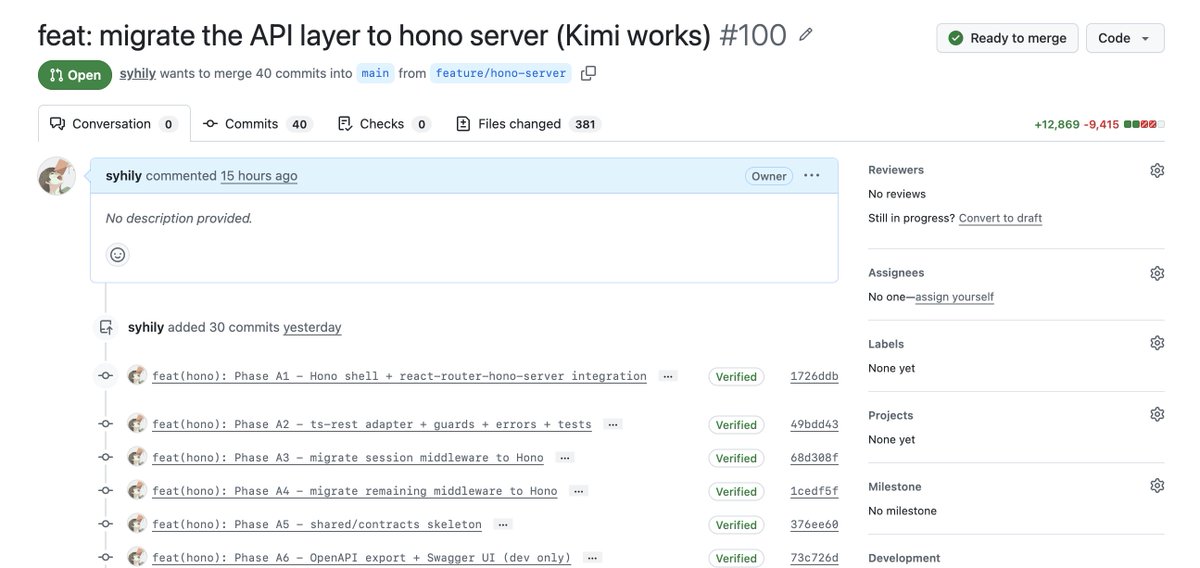This screenshot has height=568, width=1200.
Task: Open the syhily author link in header
Action: 137,73
